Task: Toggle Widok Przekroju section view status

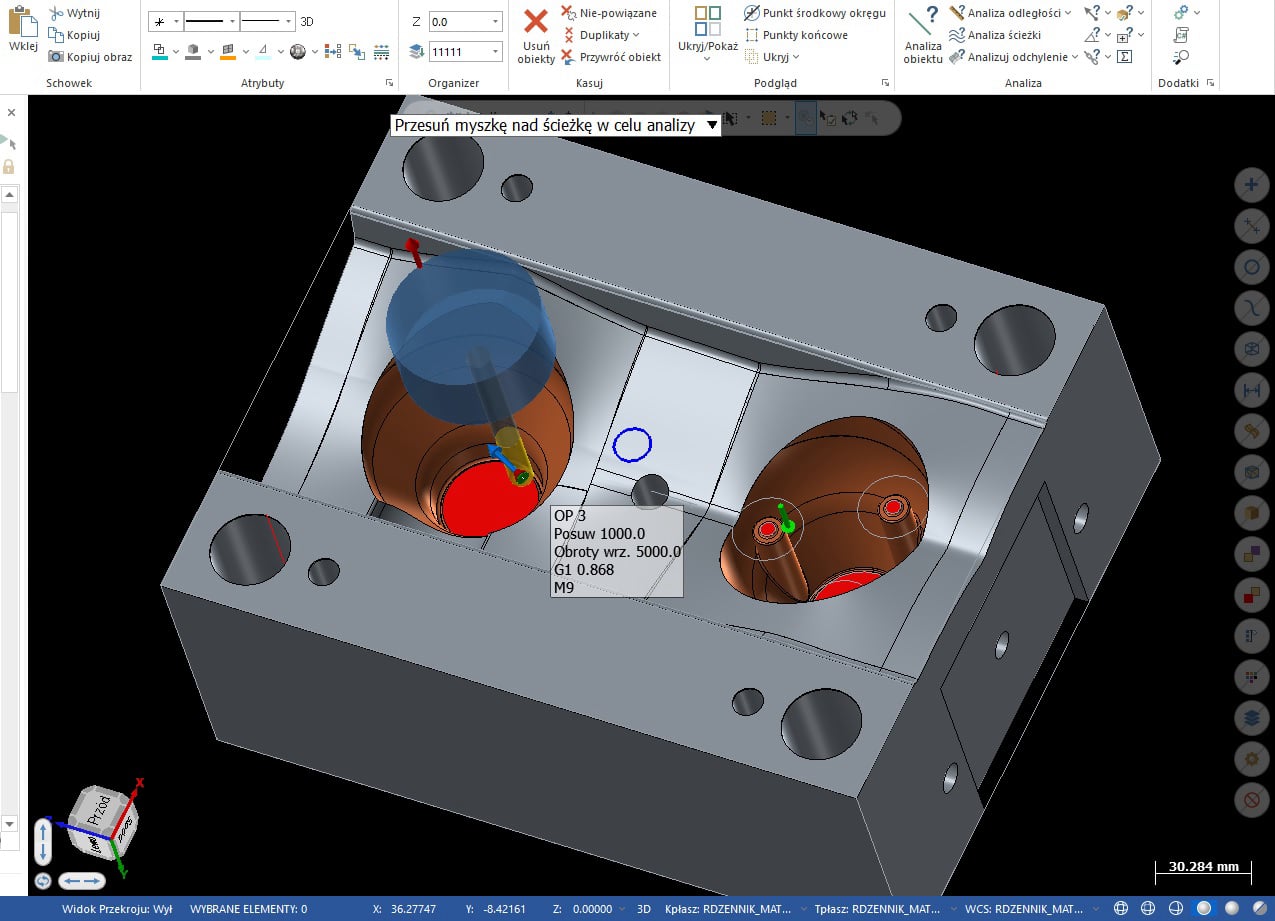Action: [117, 909]
